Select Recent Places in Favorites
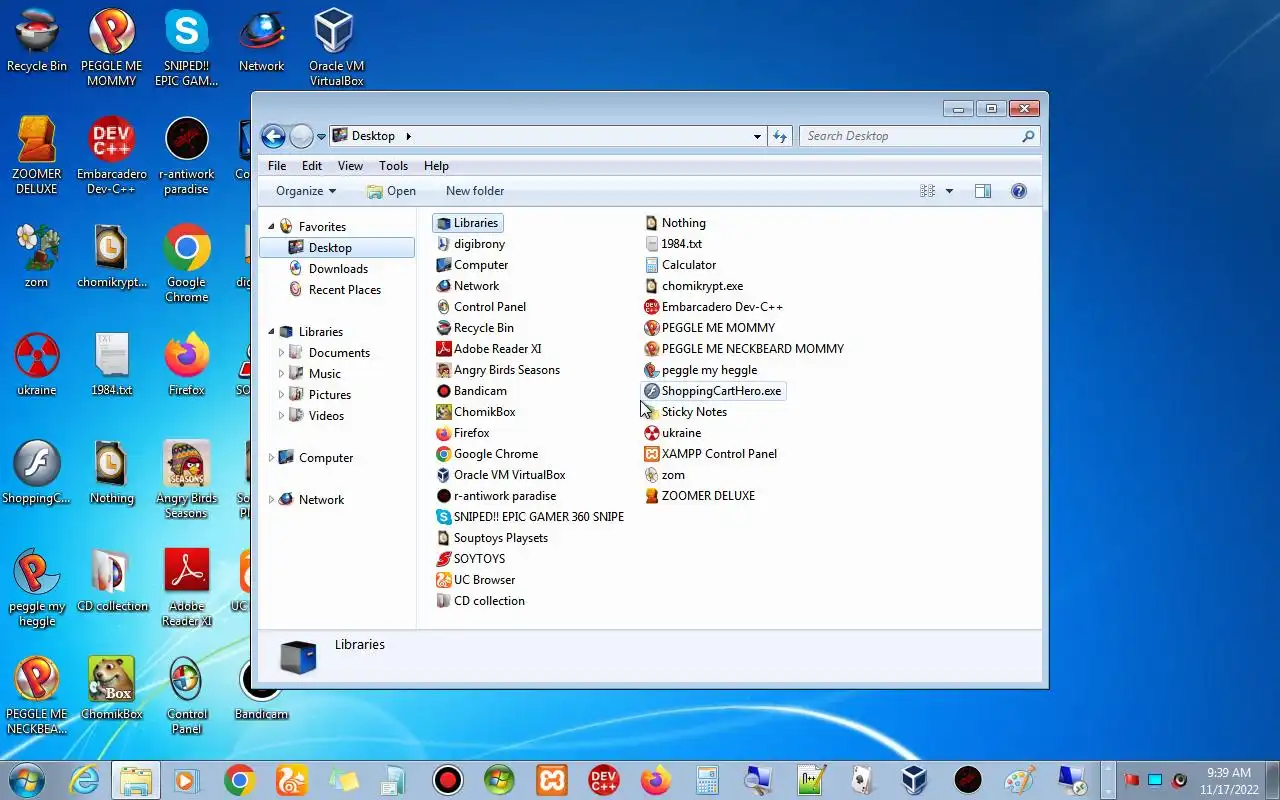Viewport: 1280px width, 800px height. point(344,290)
